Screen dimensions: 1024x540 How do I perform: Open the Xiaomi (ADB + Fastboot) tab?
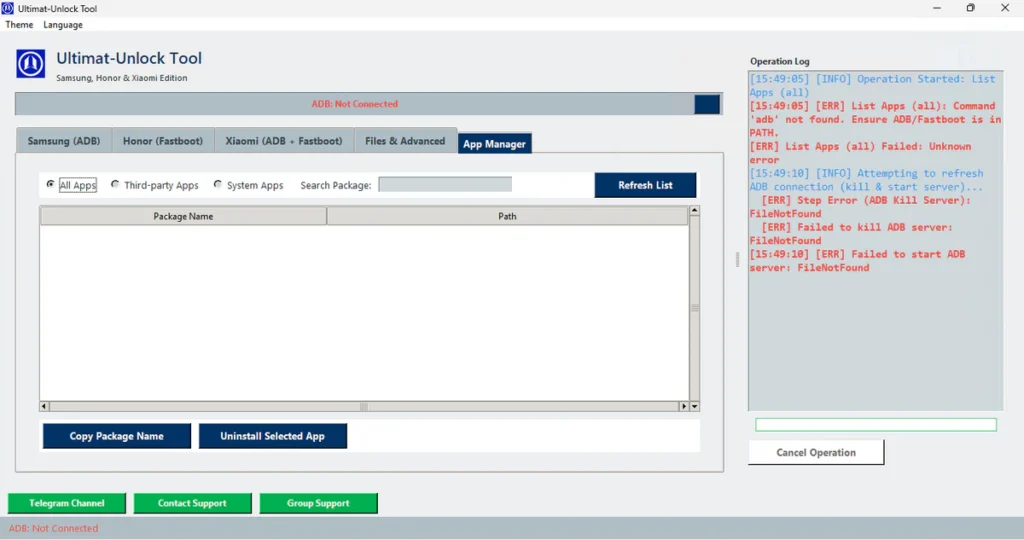click(x=284, y=141)
